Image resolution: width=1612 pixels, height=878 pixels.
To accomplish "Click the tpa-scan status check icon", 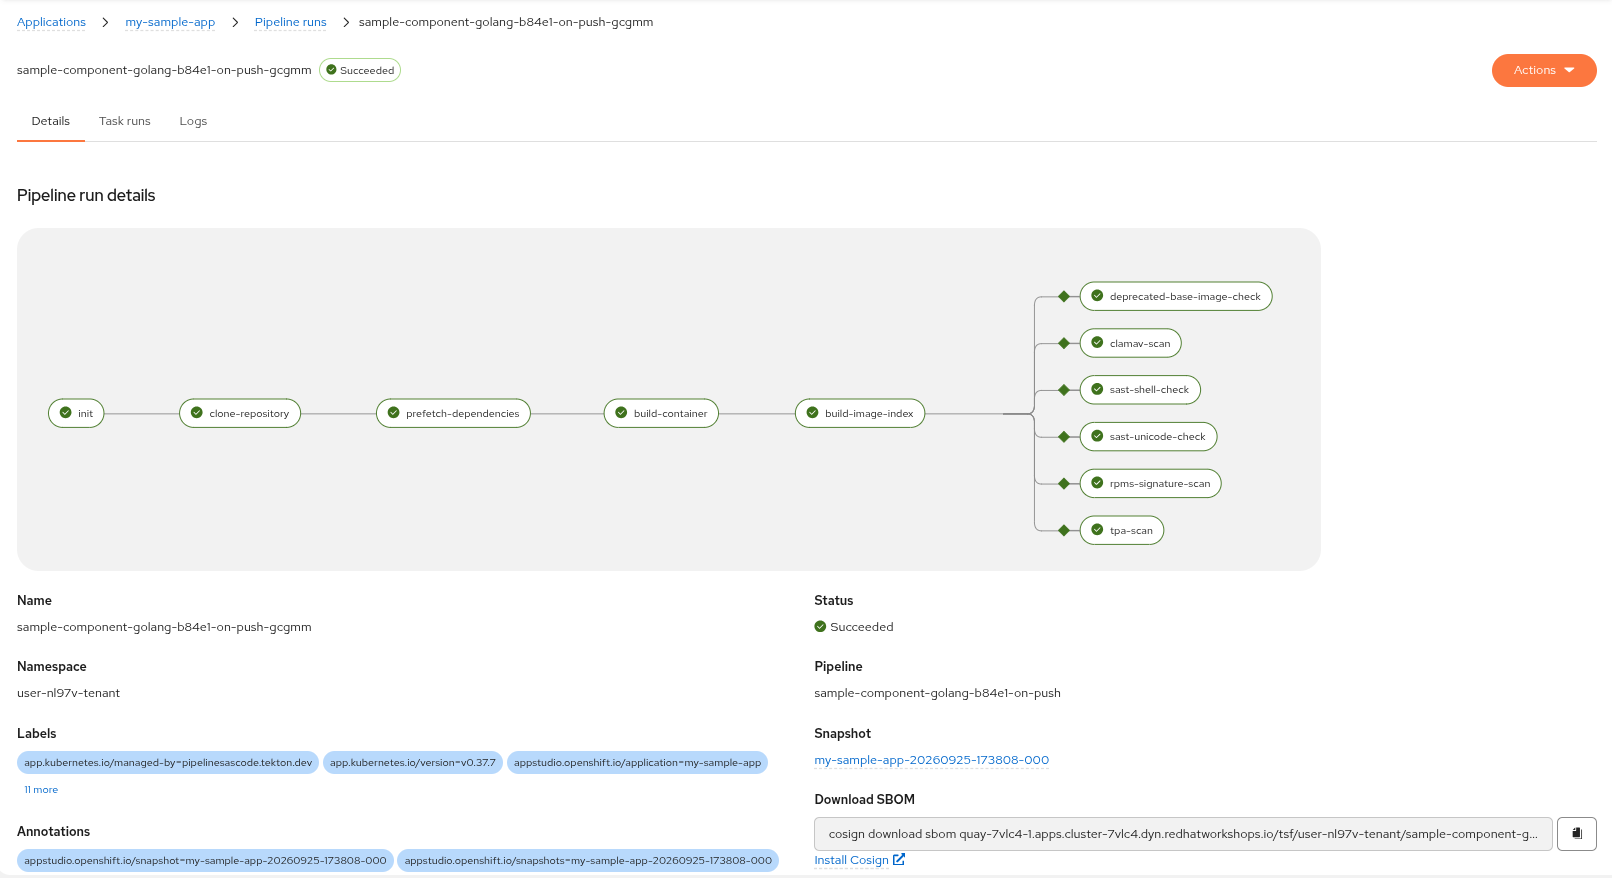I will 1097,530.
